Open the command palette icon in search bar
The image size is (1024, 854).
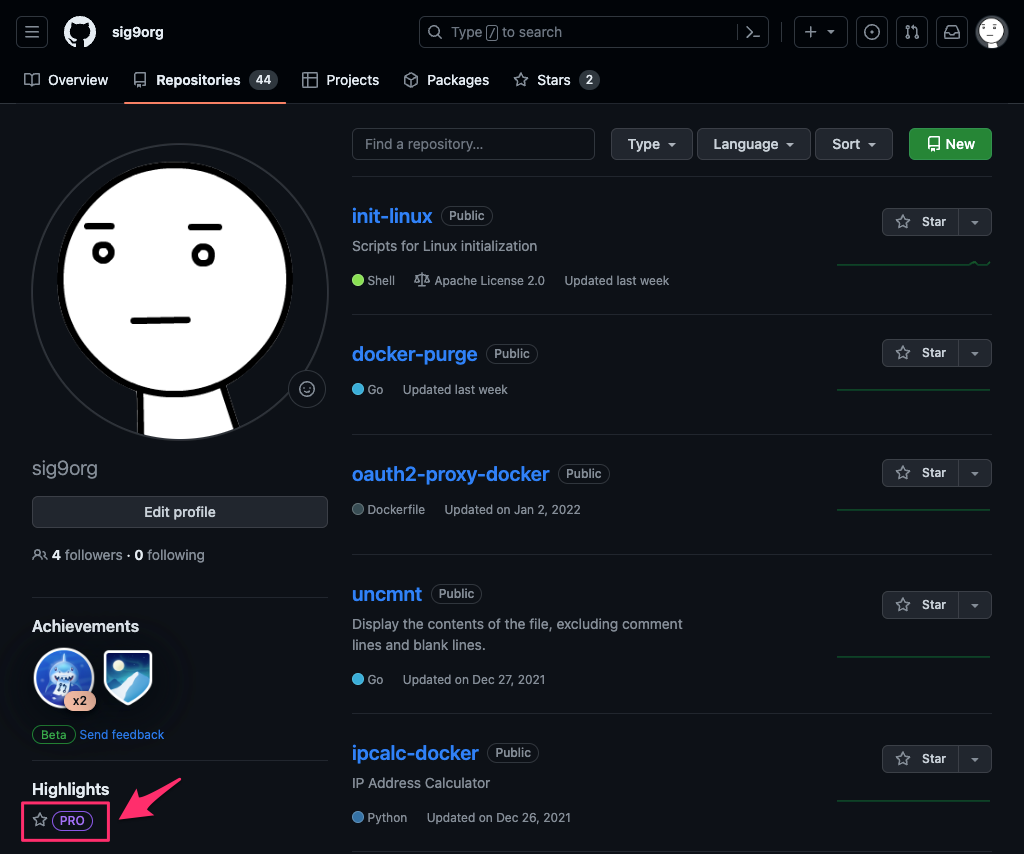tap(752, 32)
